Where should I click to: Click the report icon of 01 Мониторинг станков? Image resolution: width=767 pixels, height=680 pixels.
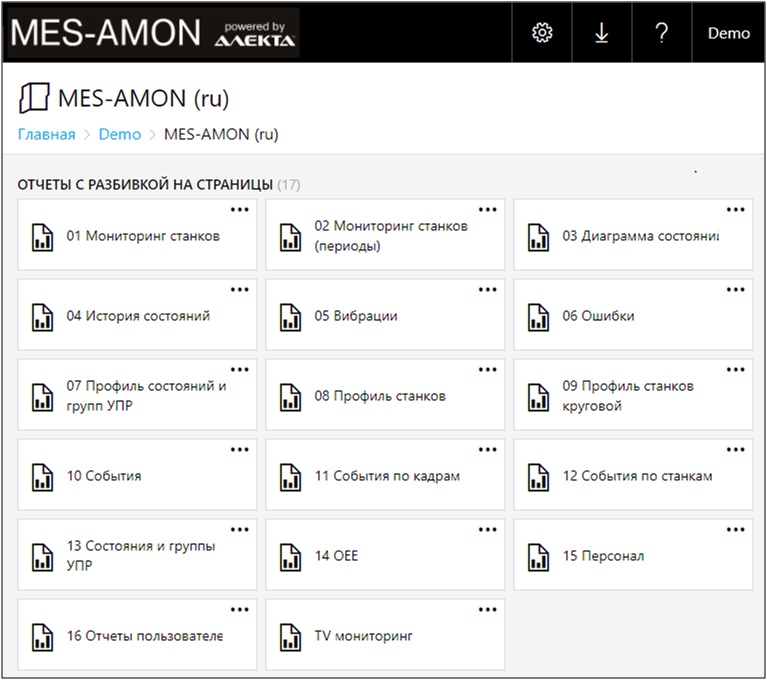[x=43, y=237]
